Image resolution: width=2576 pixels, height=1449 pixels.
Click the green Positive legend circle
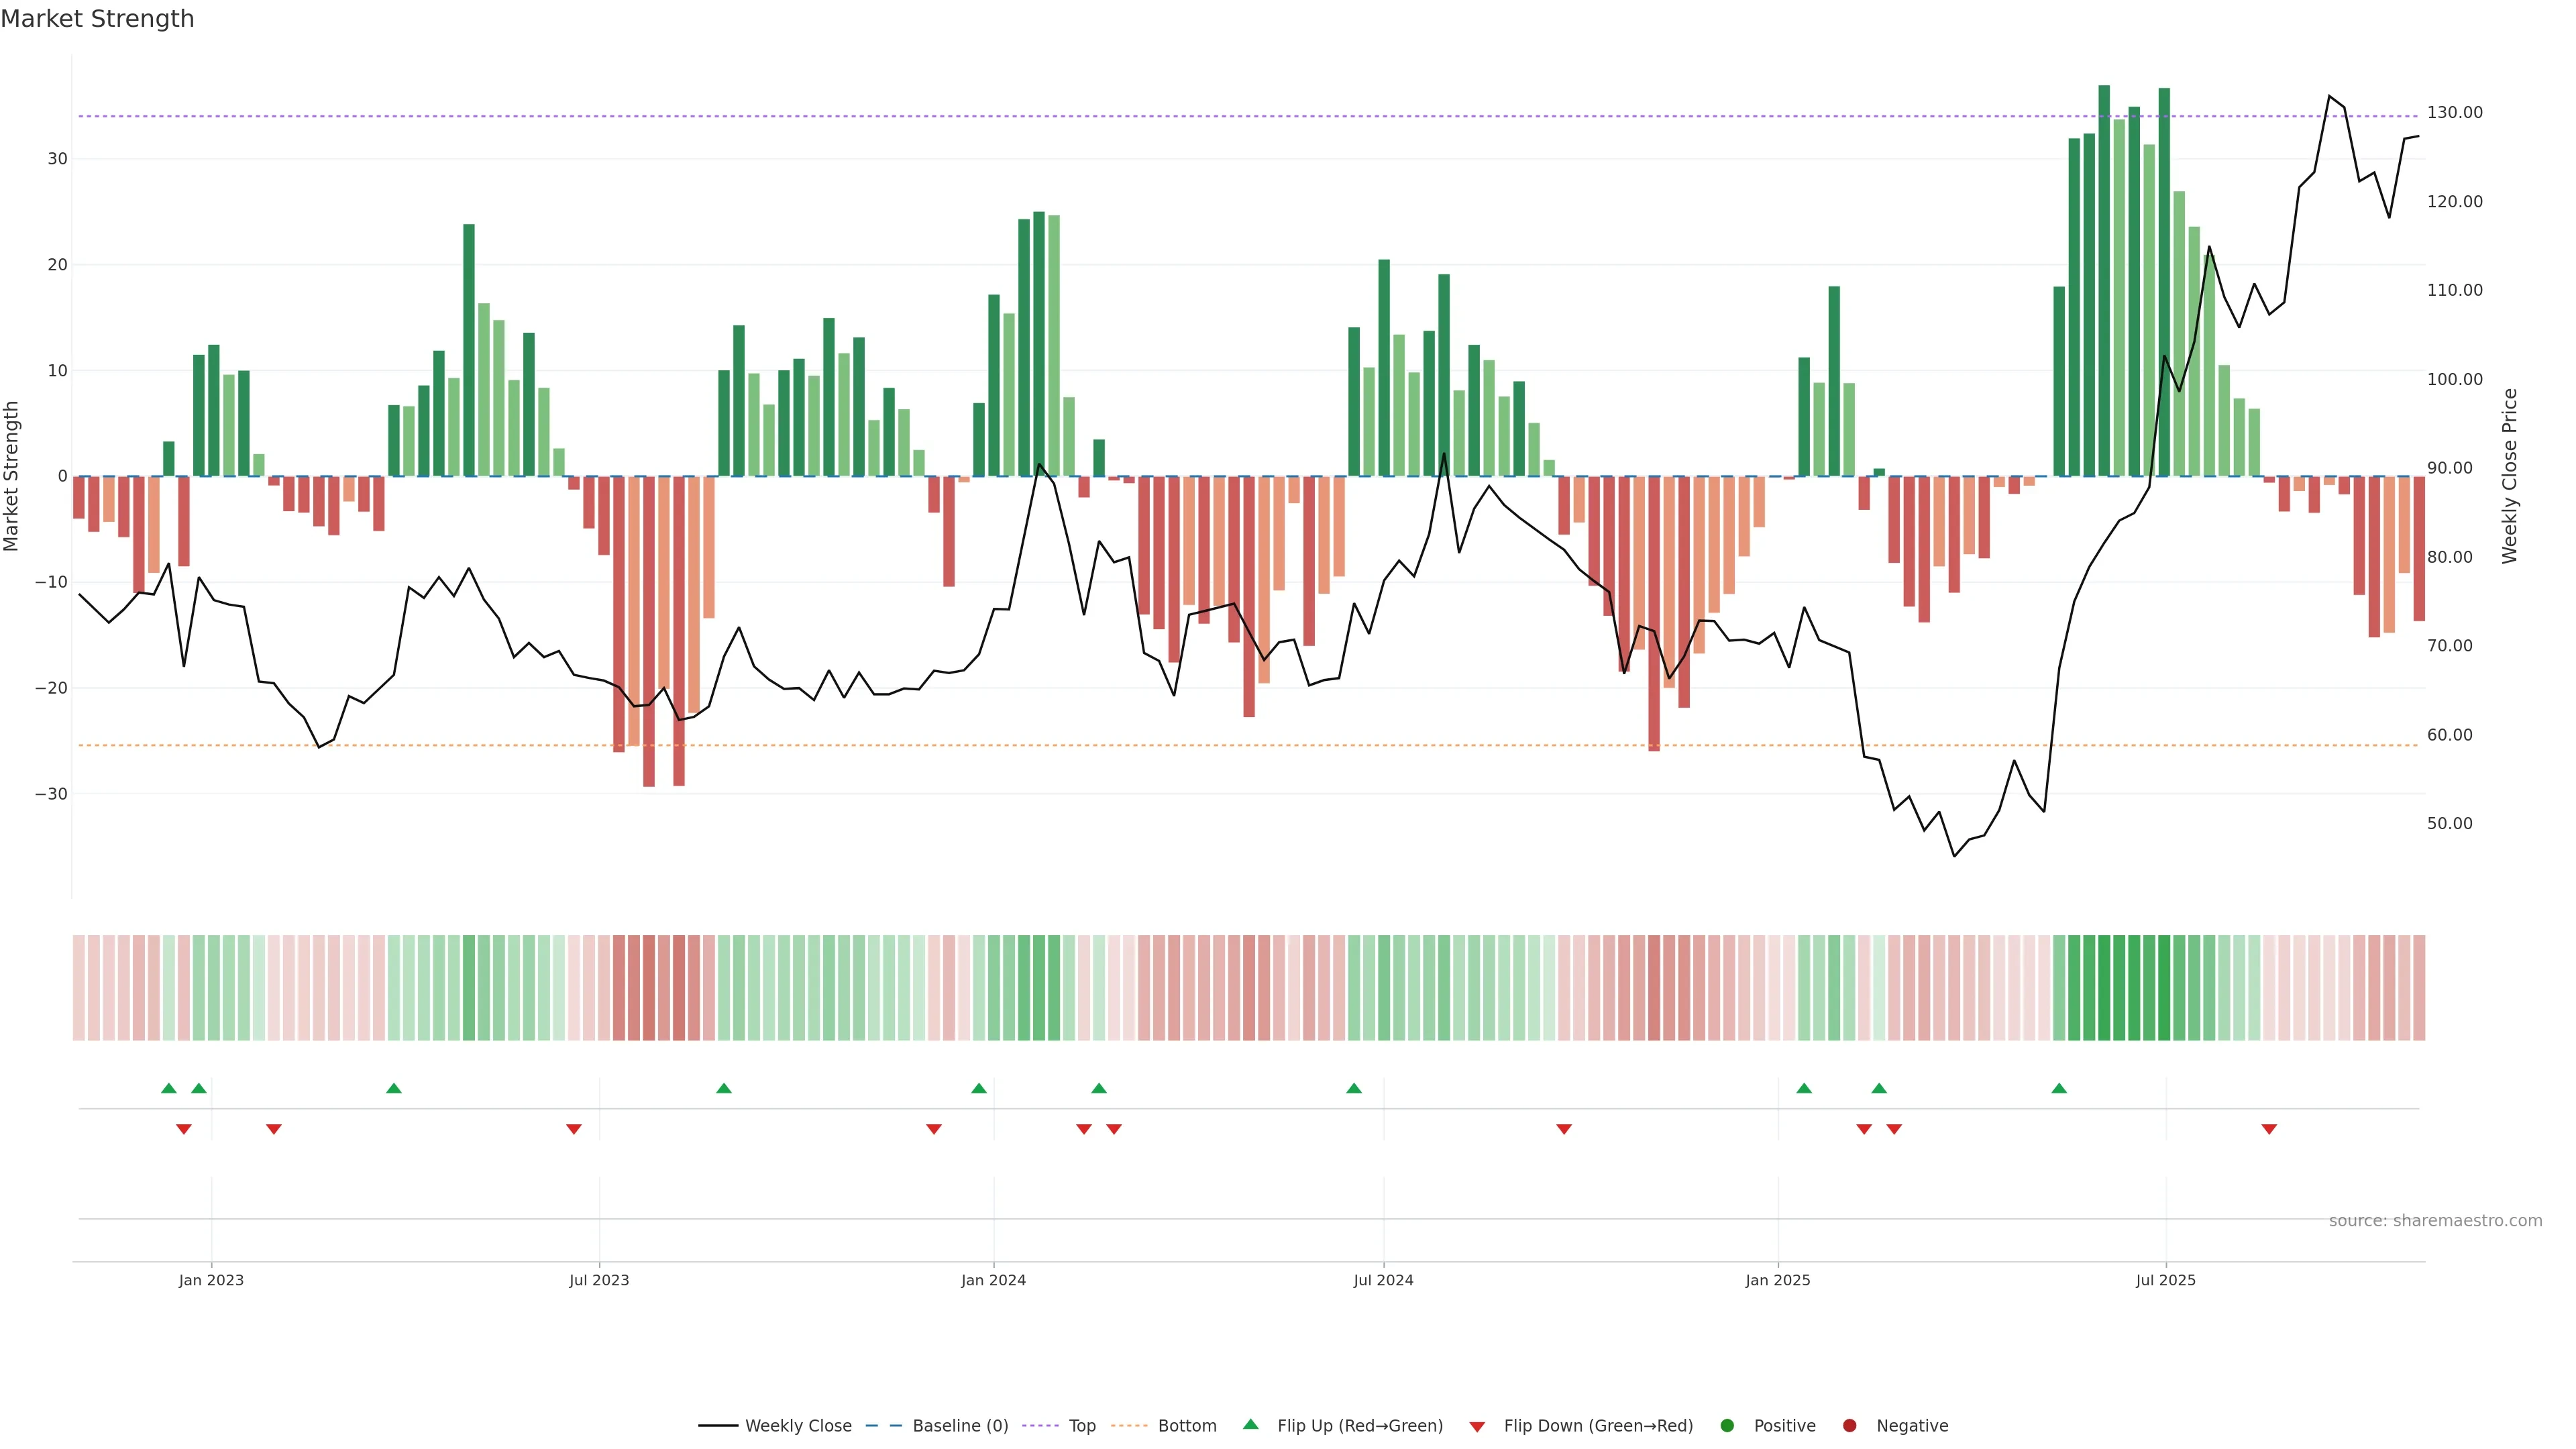(x=1727, y=1426)
